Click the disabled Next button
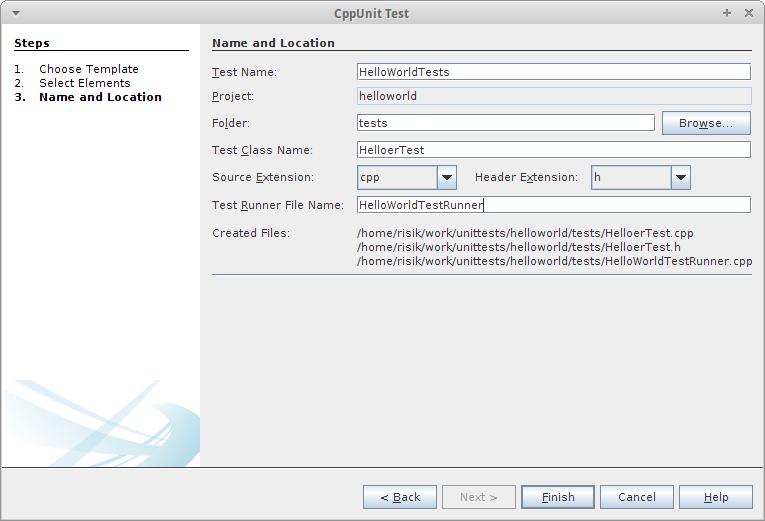Image resolution: width=765 pixels, height=521 pixels. pos(479,497)
